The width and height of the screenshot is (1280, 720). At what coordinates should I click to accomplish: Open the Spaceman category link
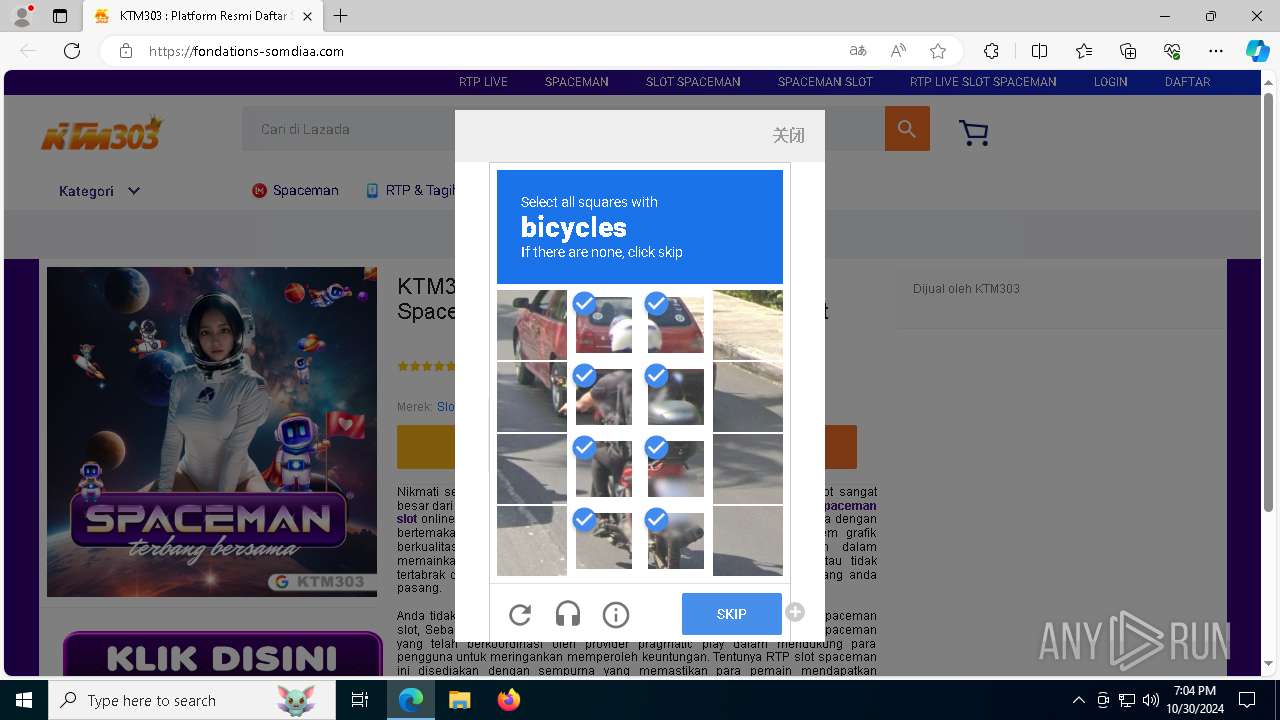(295, 190)
